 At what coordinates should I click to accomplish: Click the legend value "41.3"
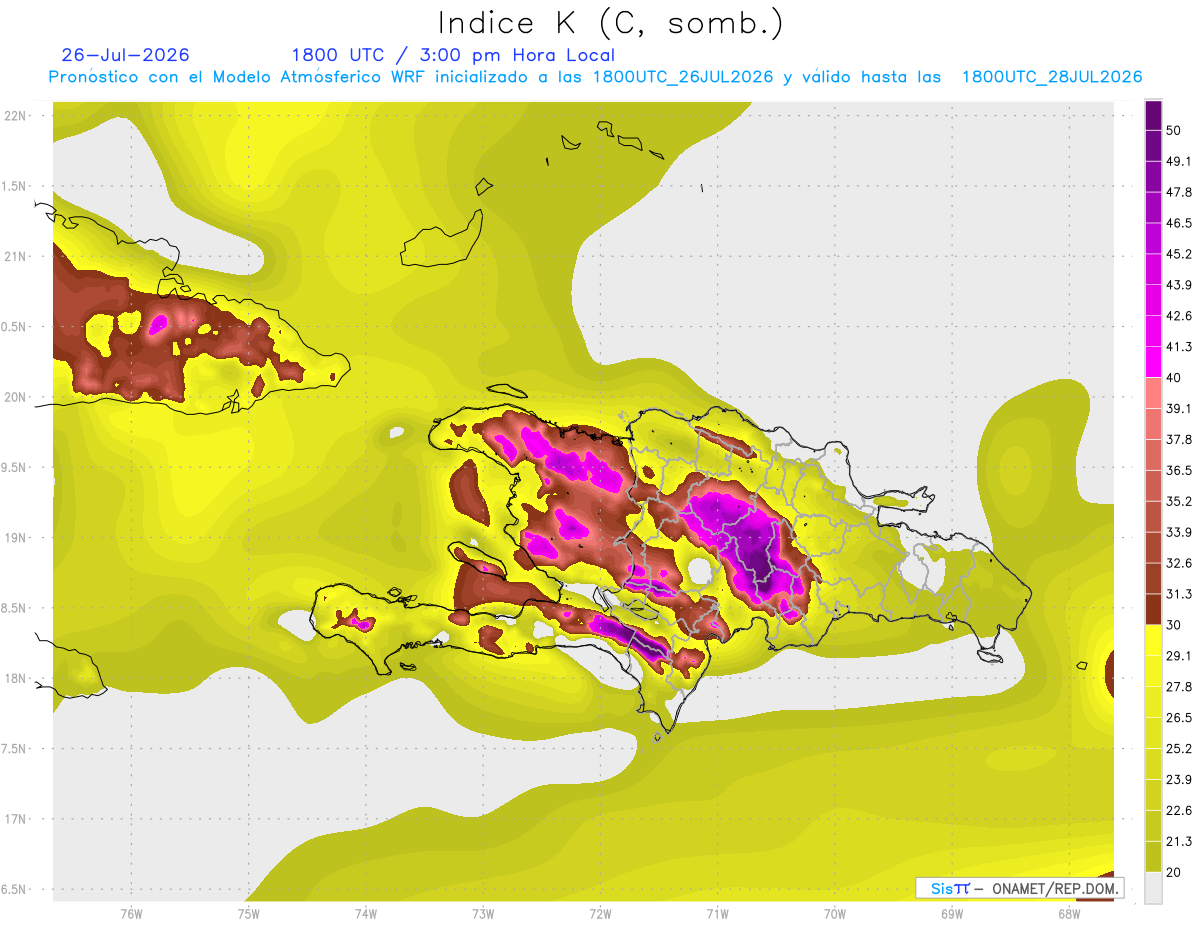point(1178,347)
